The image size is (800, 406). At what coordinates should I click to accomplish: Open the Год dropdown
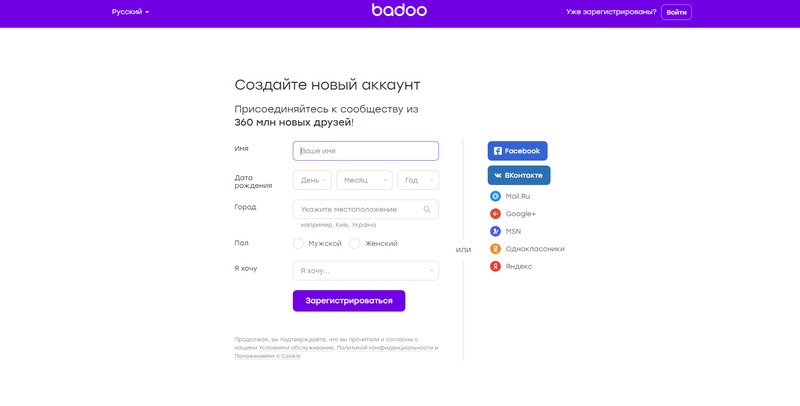(x=418, y=180)
